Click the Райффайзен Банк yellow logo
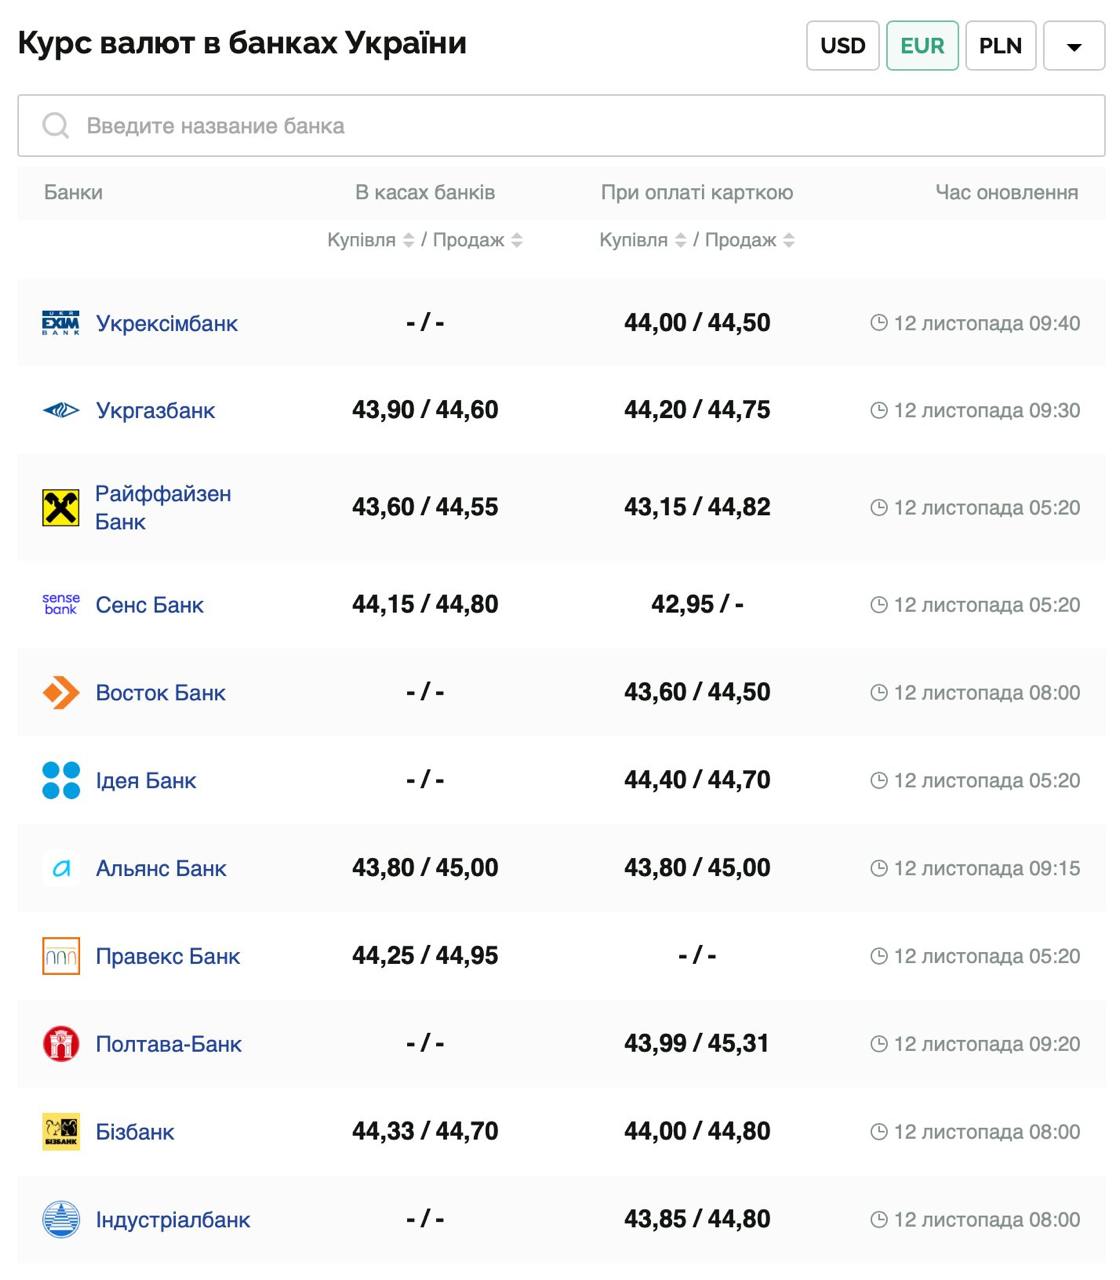The width and height of the screenshot is (1120, 1280). pos(60,508)
